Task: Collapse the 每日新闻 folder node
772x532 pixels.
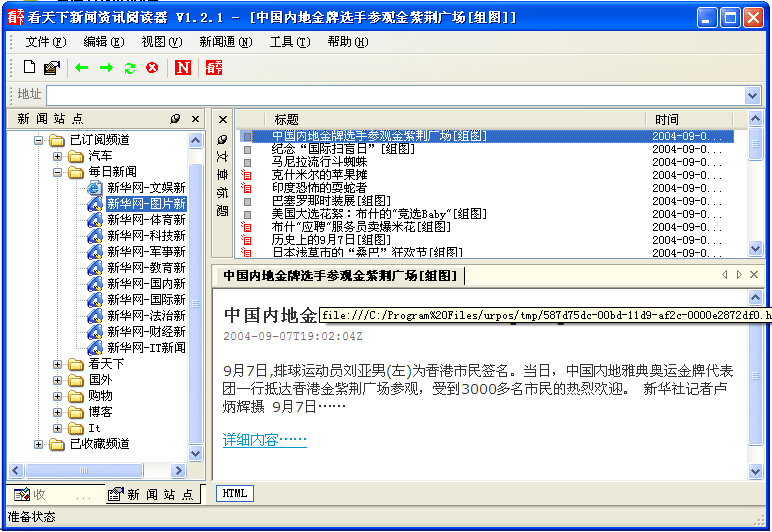Action: 58,172
